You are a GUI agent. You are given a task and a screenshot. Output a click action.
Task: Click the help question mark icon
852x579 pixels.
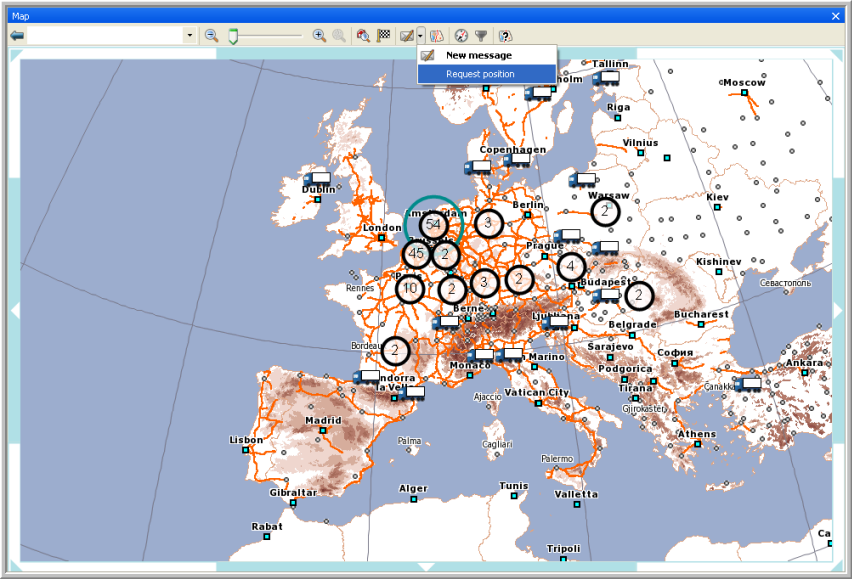click(x=506, y=35)
